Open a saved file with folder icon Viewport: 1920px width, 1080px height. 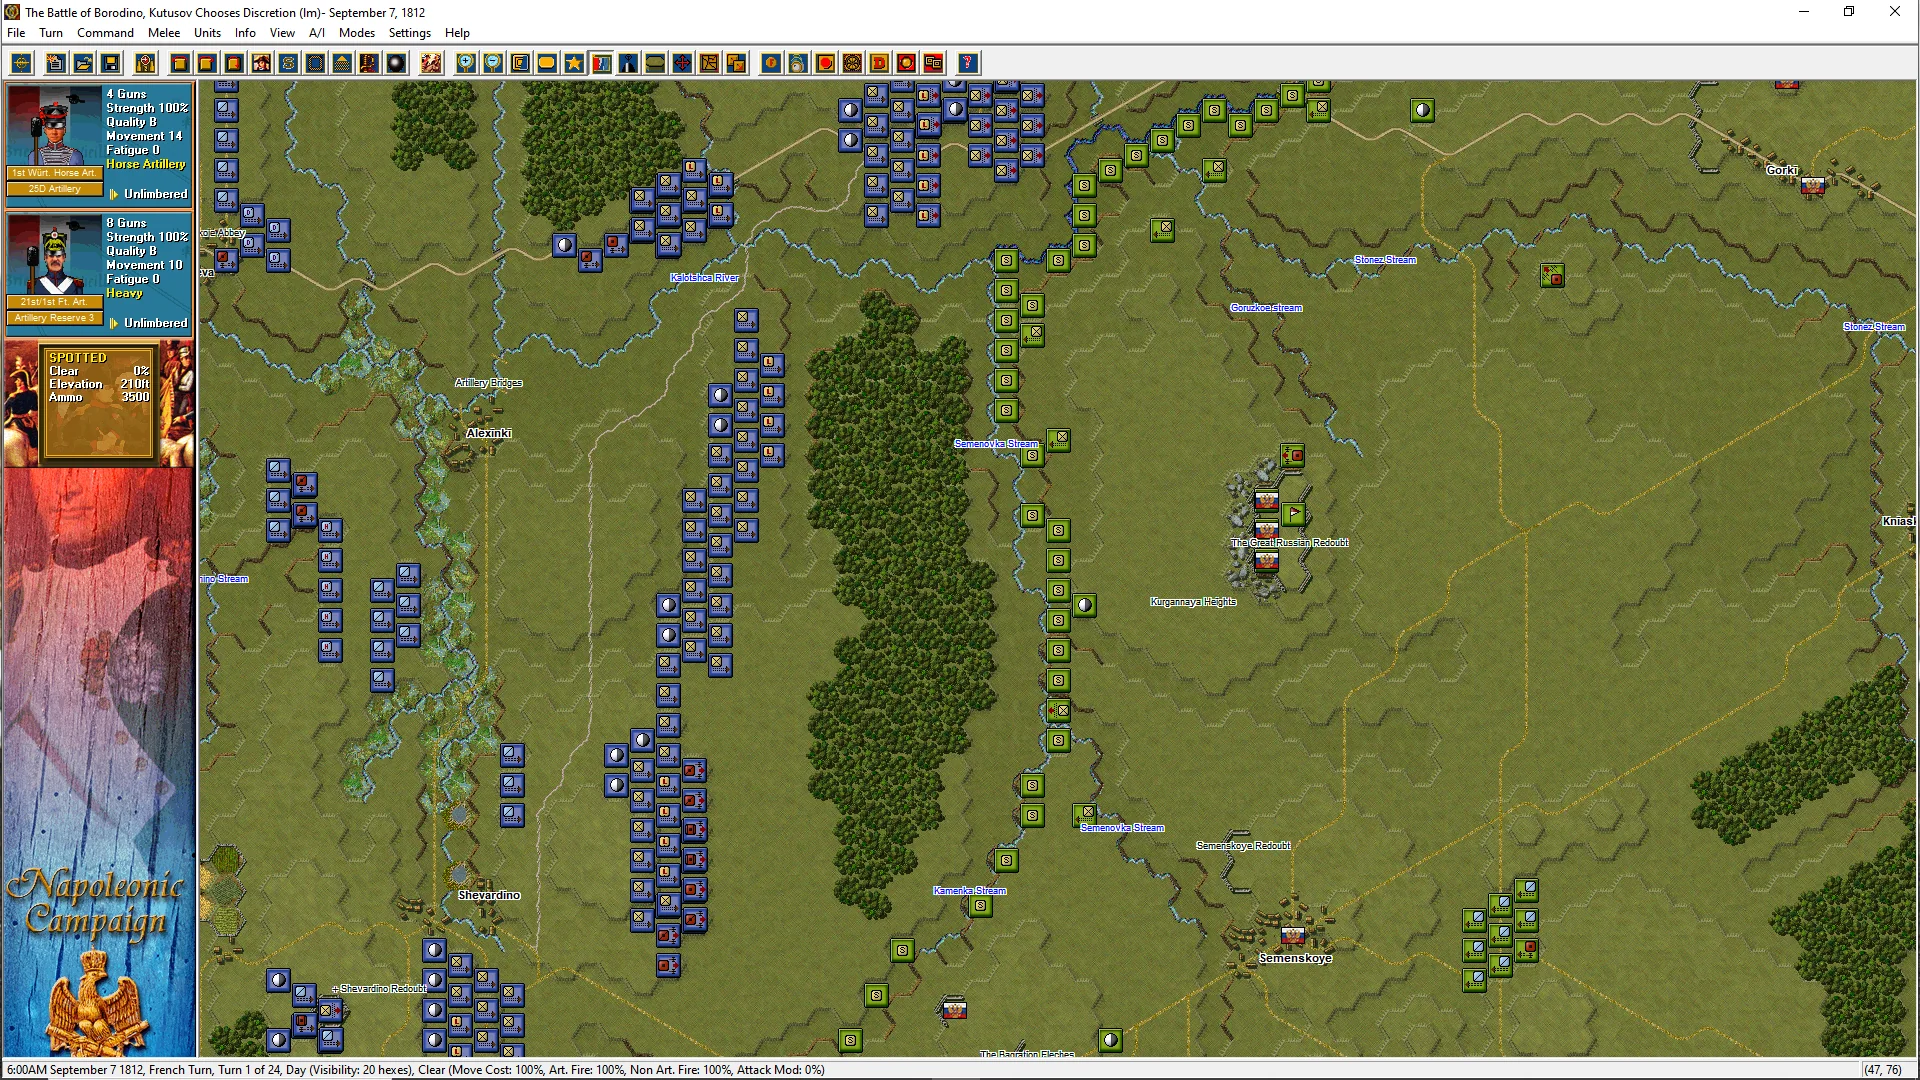tap(84, 64)
